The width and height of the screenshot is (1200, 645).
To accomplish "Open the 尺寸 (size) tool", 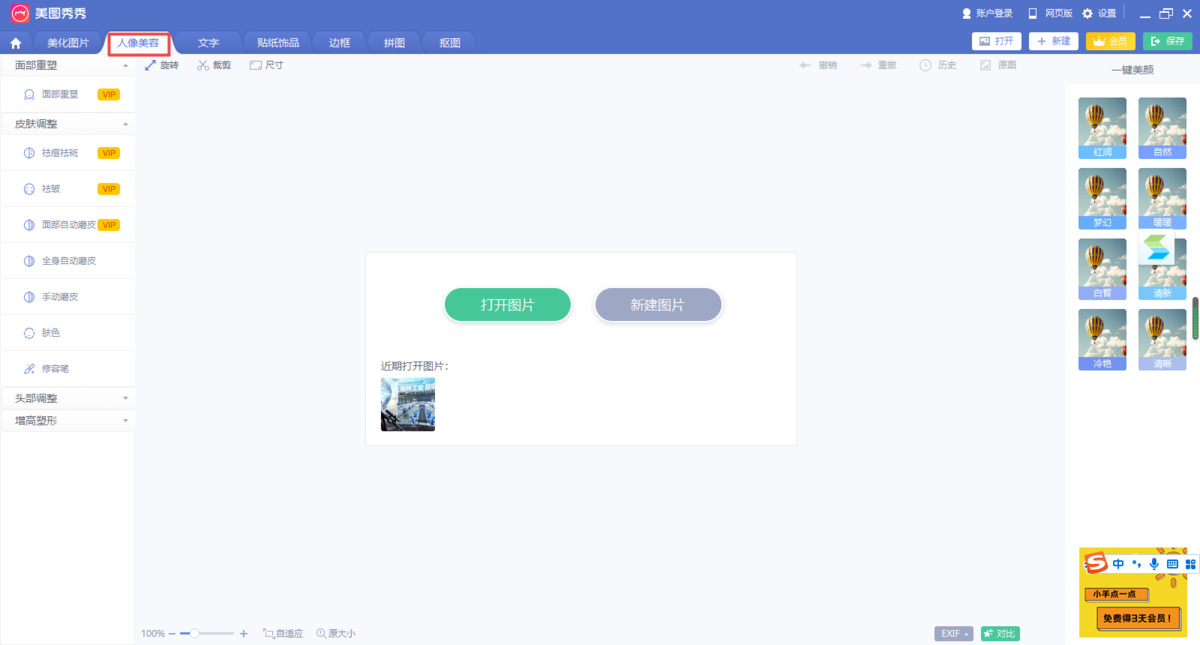I will 266,65.
